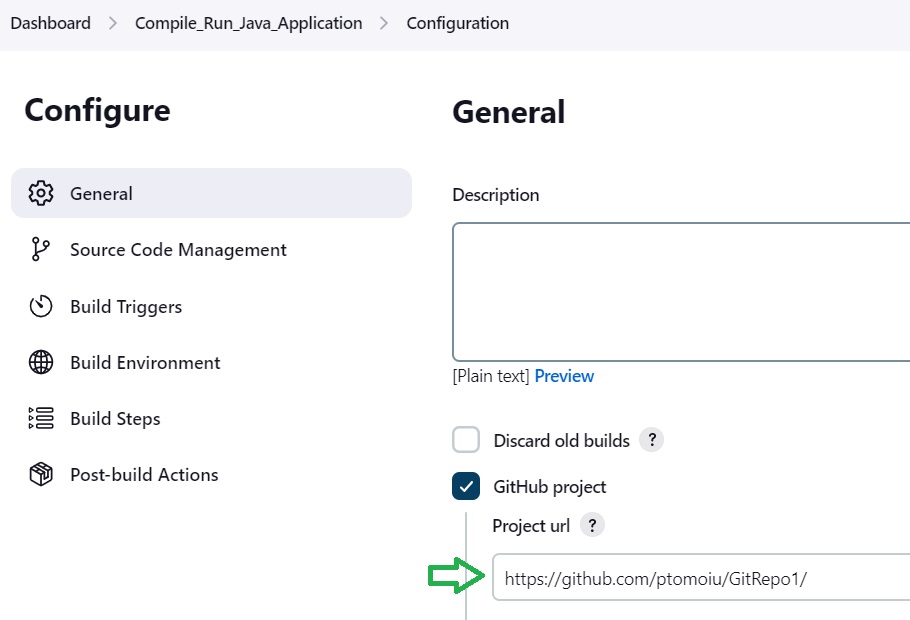Go to the Post-build Actions section
The width and height of the screenshot is (910, 620).
pyautogui.click(x=211, y=474)
